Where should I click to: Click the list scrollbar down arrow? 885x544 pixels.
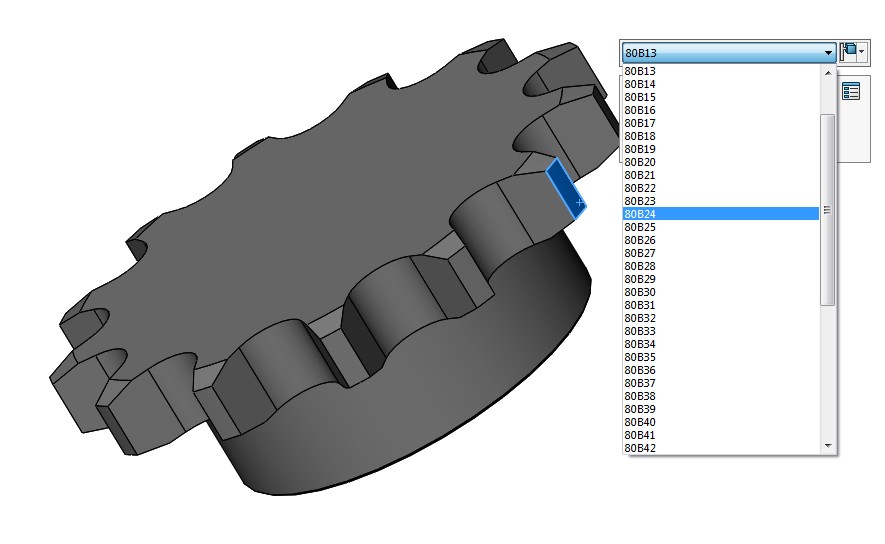pos(827,446)
